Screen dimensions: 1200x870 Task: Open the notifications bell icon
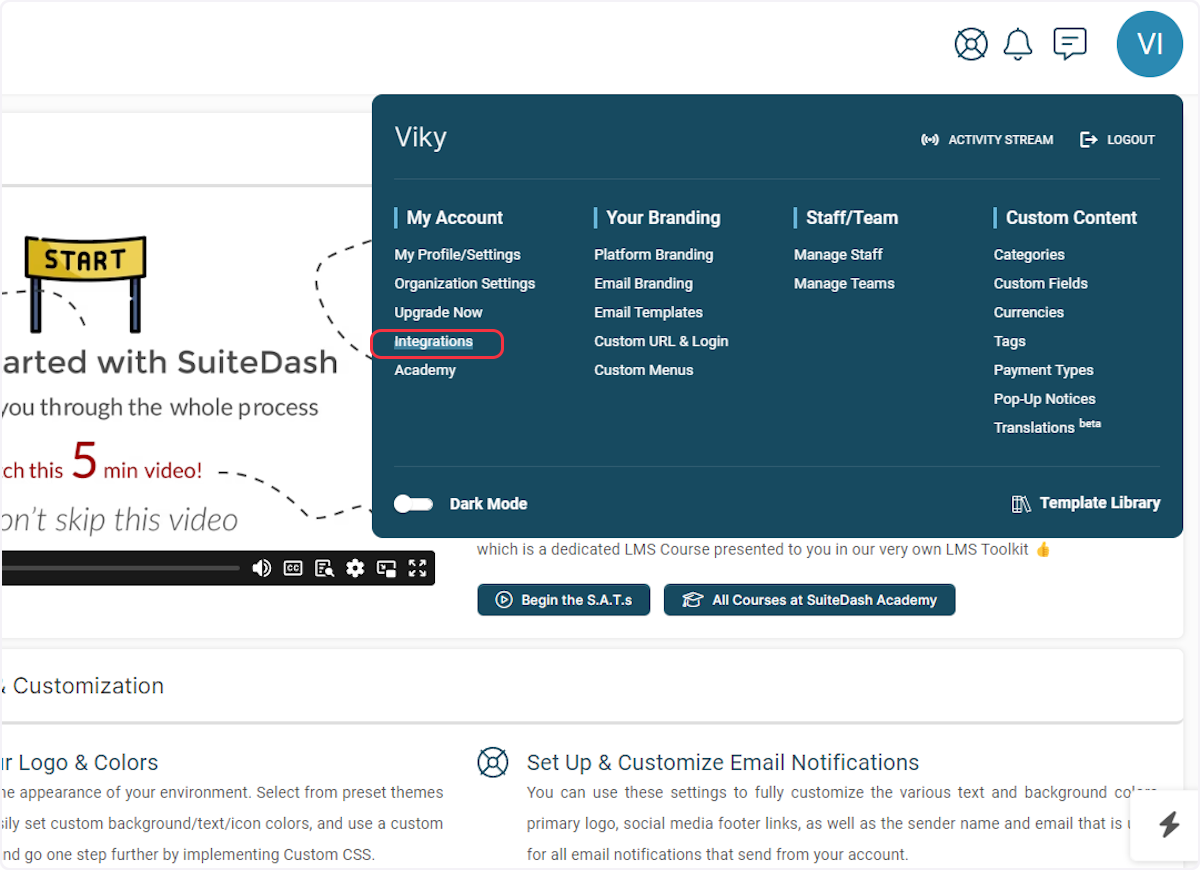point(1018,44)
